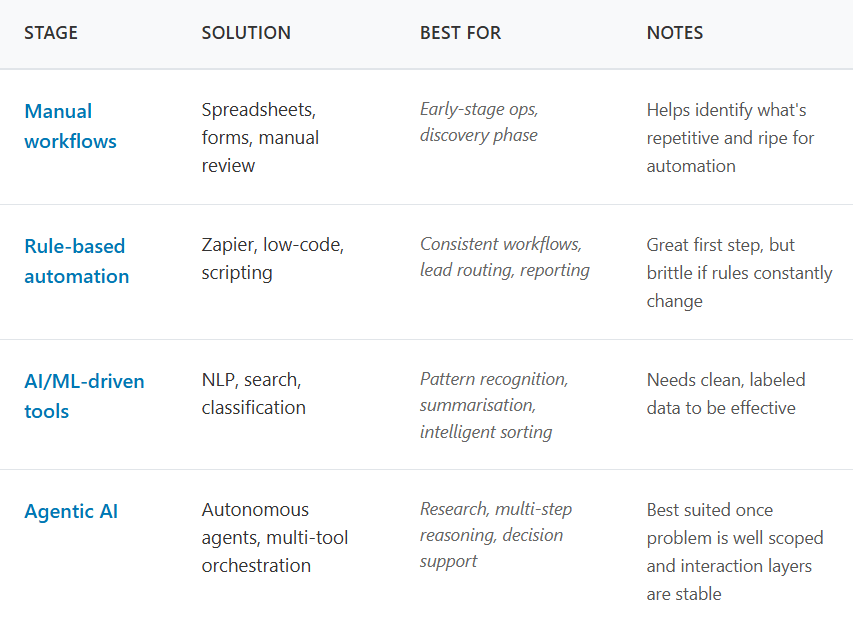Click the 'Great first step, but brittle' note

click(739, 273)
